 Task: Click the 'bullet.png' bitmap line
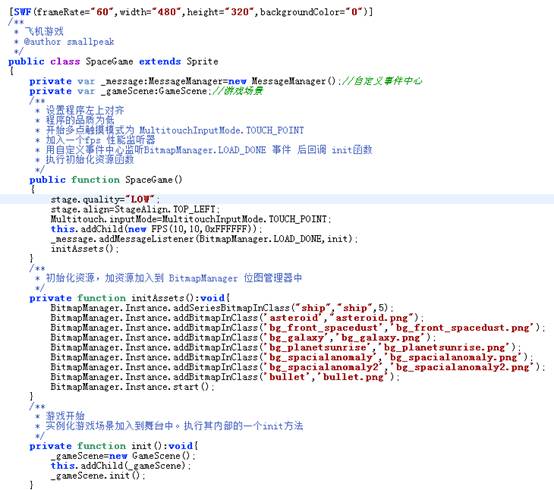(x=225, y=377)
